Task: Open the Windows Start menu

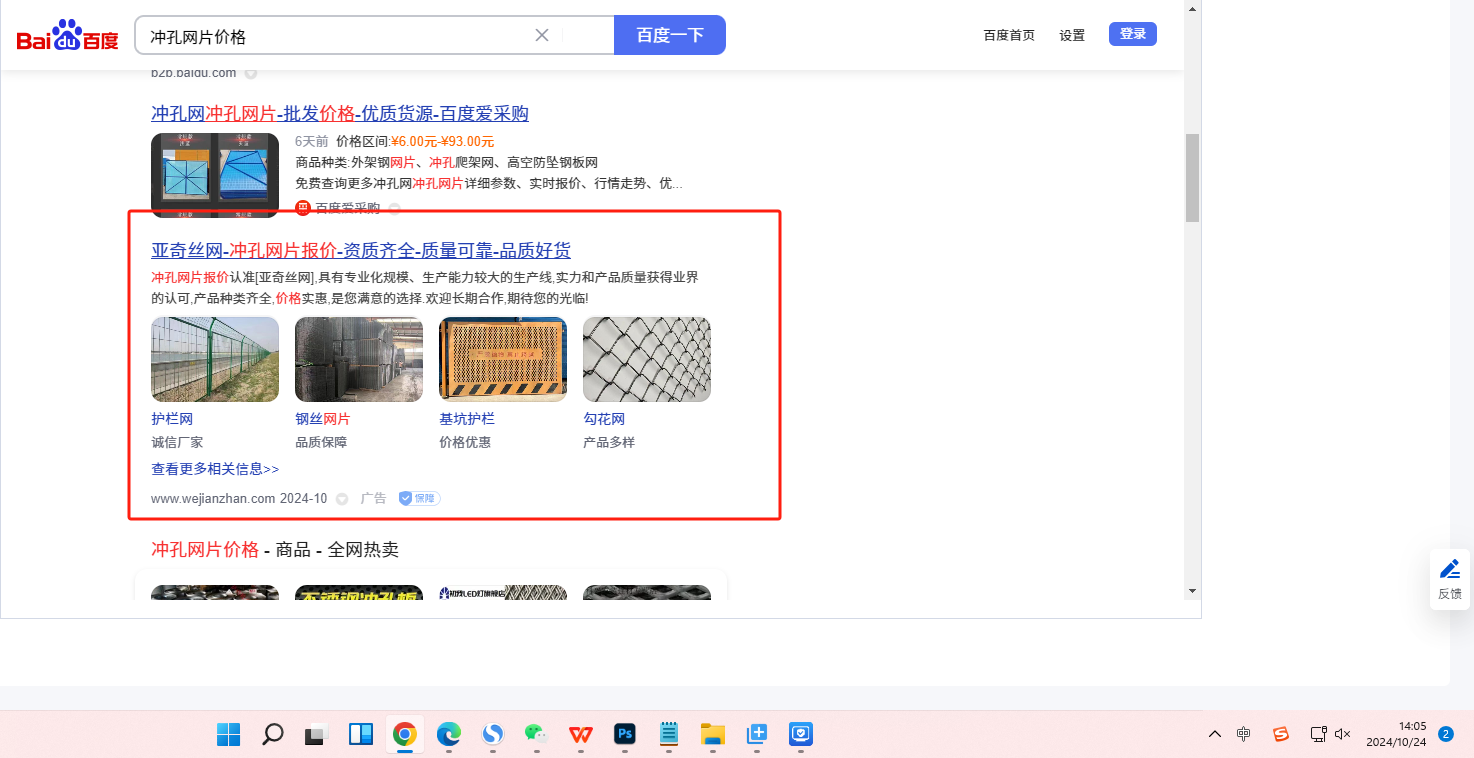Action: point(229,735)
